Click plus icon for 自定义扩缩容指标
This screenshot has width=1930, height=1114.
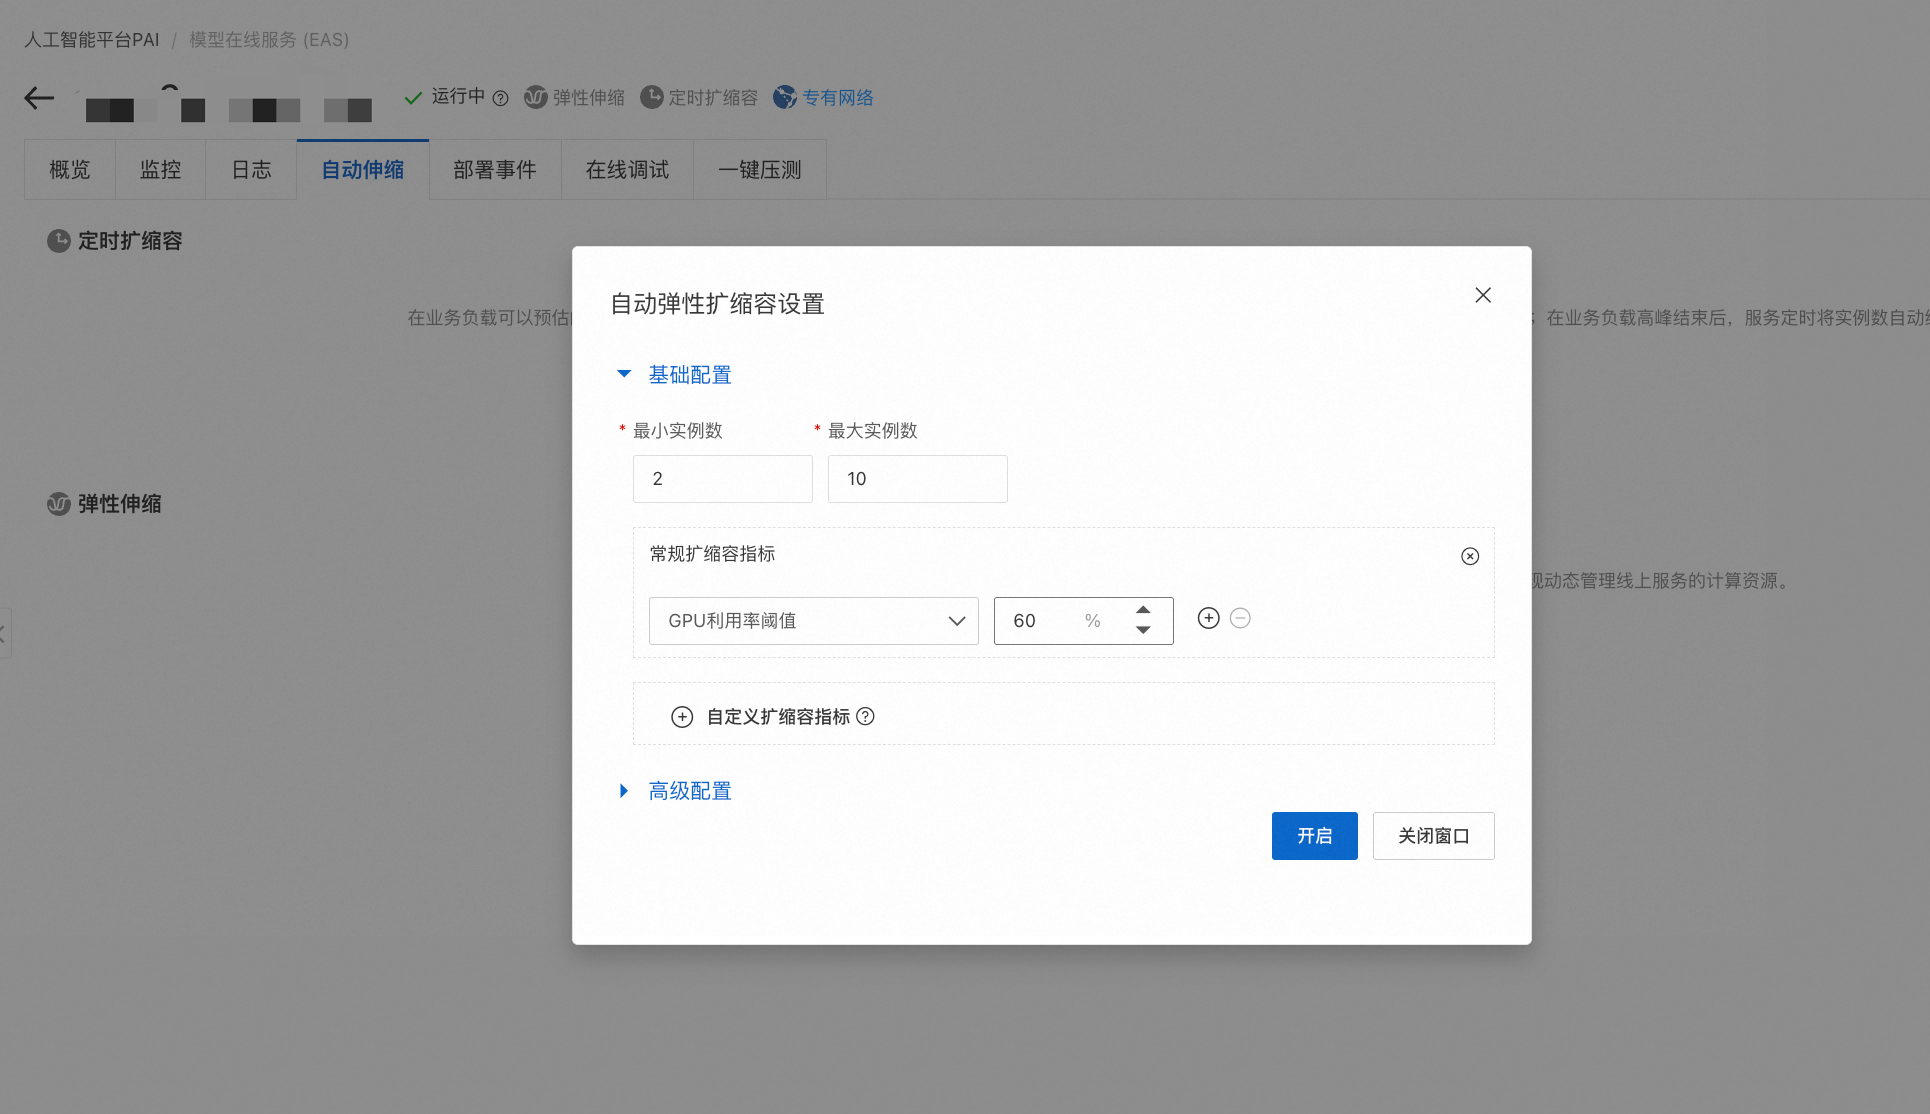[682, 717]
